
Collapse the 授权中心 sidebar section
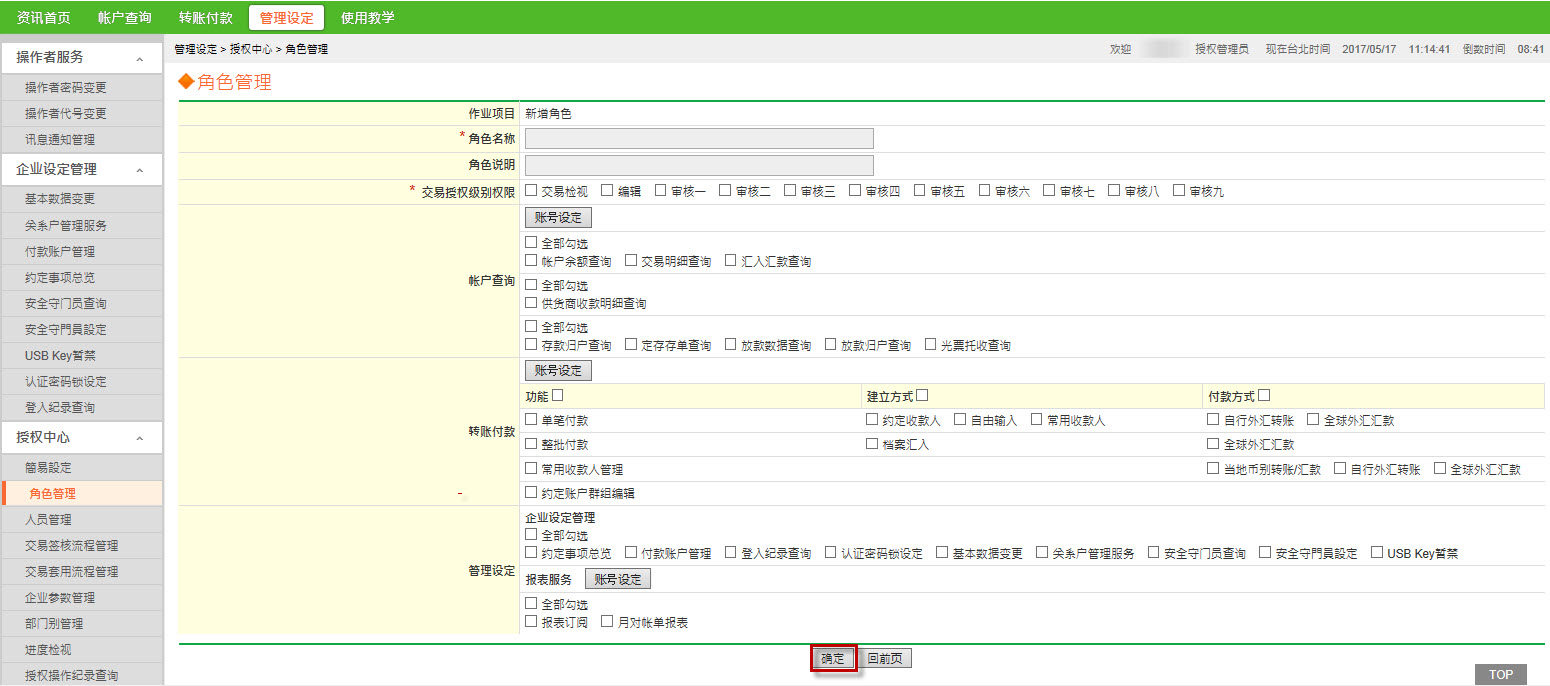pyautogui.click(x=140, y=439)
